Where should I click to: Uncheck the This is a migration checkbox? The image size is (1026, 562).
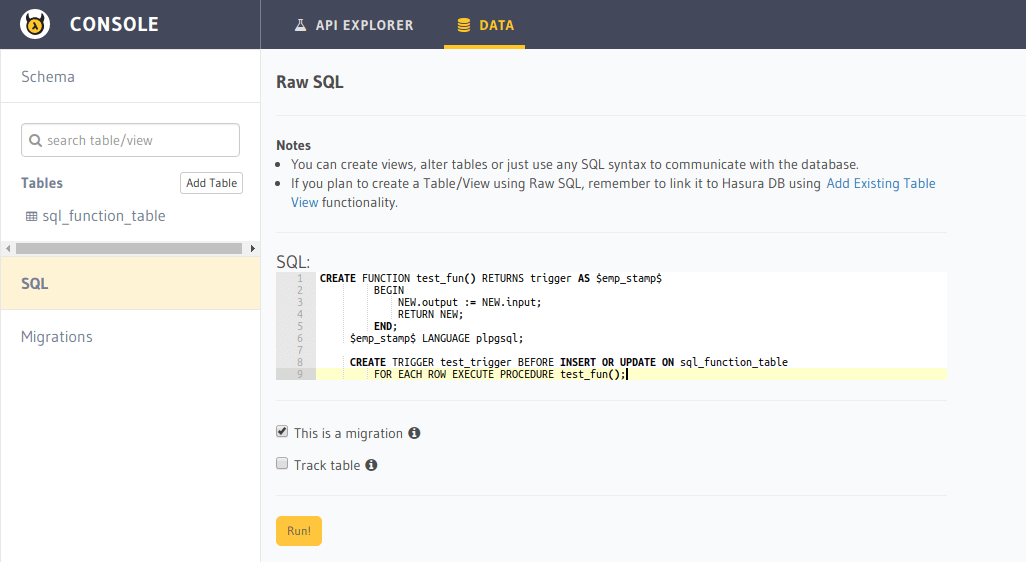pyautogui.click(x=282, y=432)
